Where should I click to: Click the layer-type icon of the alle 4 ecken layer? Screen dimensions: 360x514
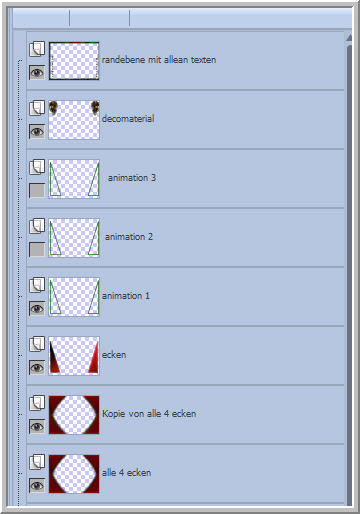[37, 462]
